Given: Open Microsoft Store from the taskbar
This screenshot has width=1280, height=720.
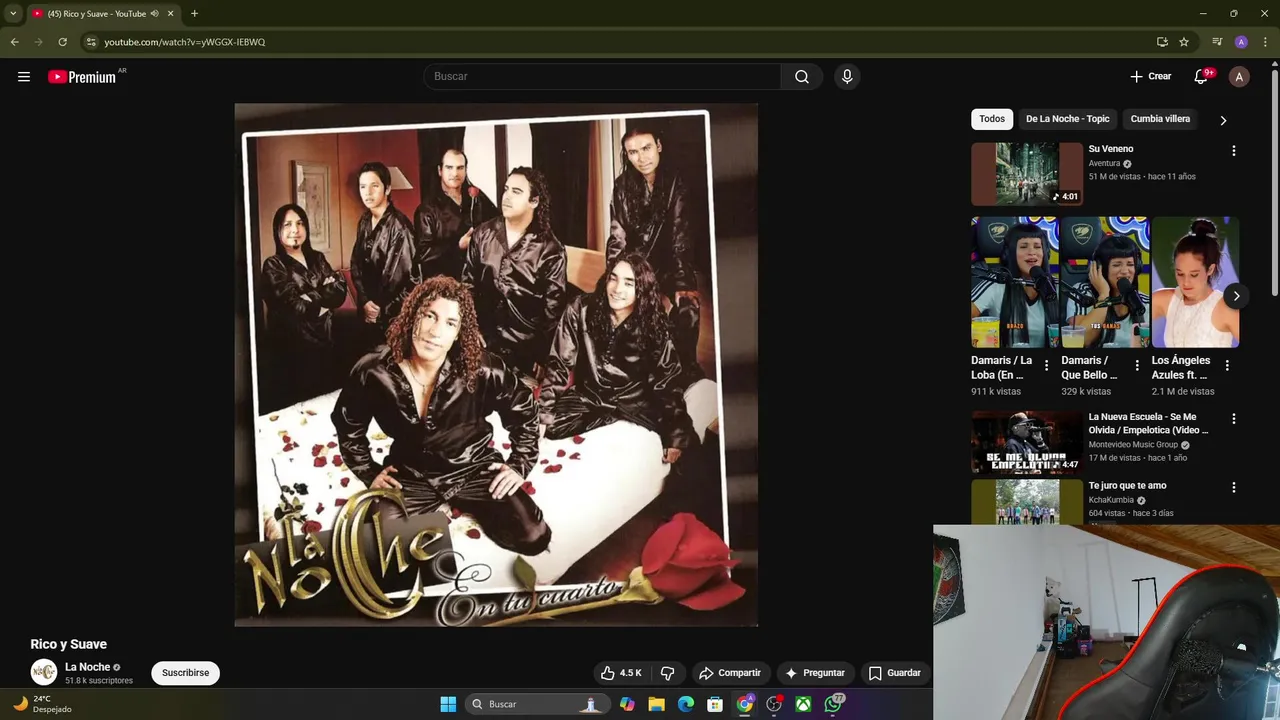Looking at the screenshot, I should (x=715, y=704).
